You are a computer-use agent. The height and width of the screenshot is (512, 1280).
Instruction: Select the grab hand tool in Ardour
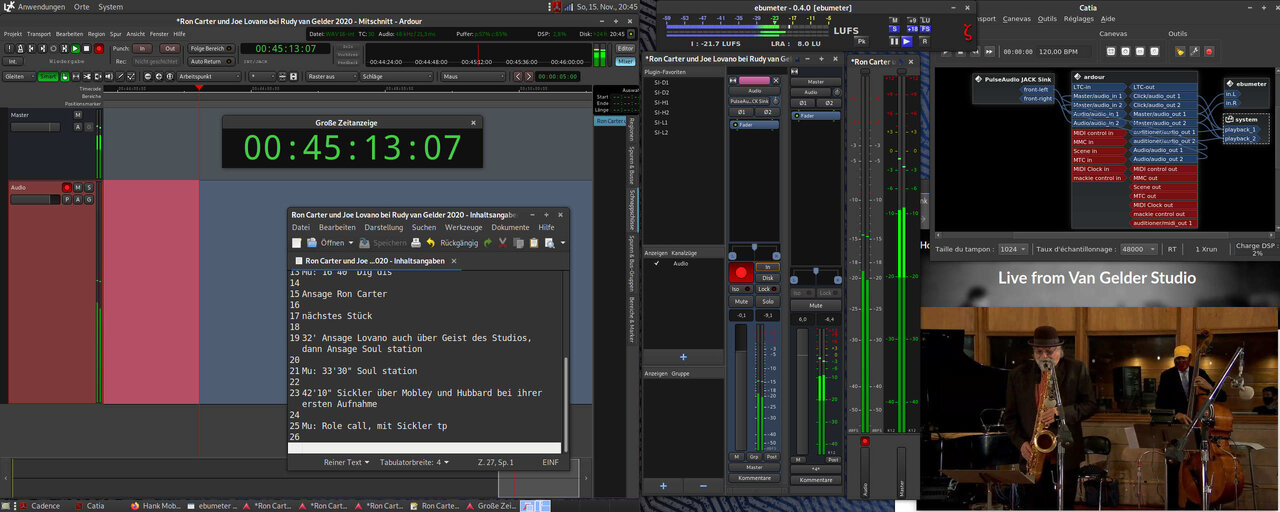coord(65,76)
